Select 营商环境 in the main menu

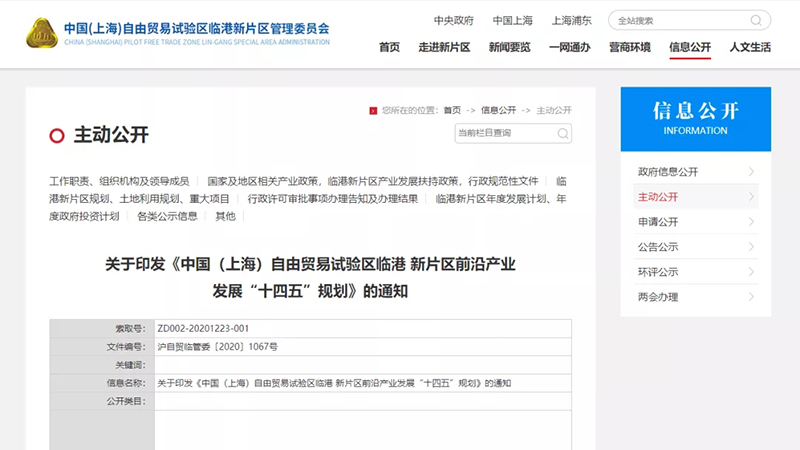point(630,47)
